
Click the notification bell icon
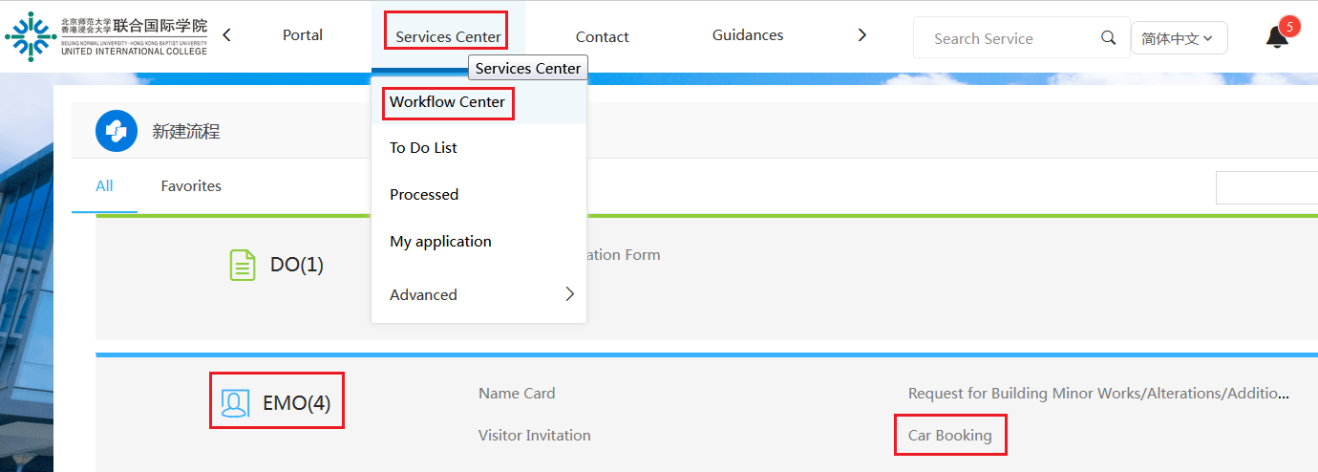[1276, 38]
